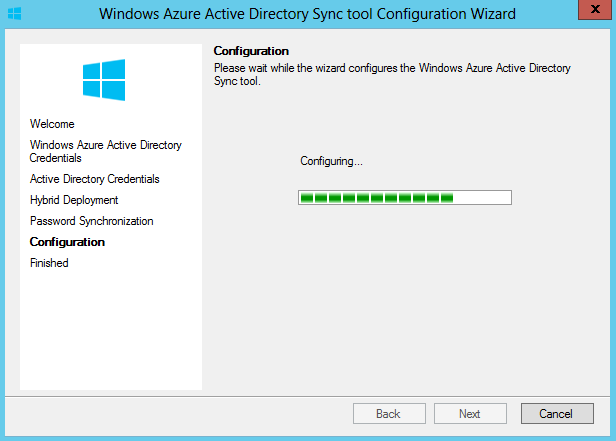616x441 pixels.
Task: Click the Next button
Action: (x=470, y=414)
